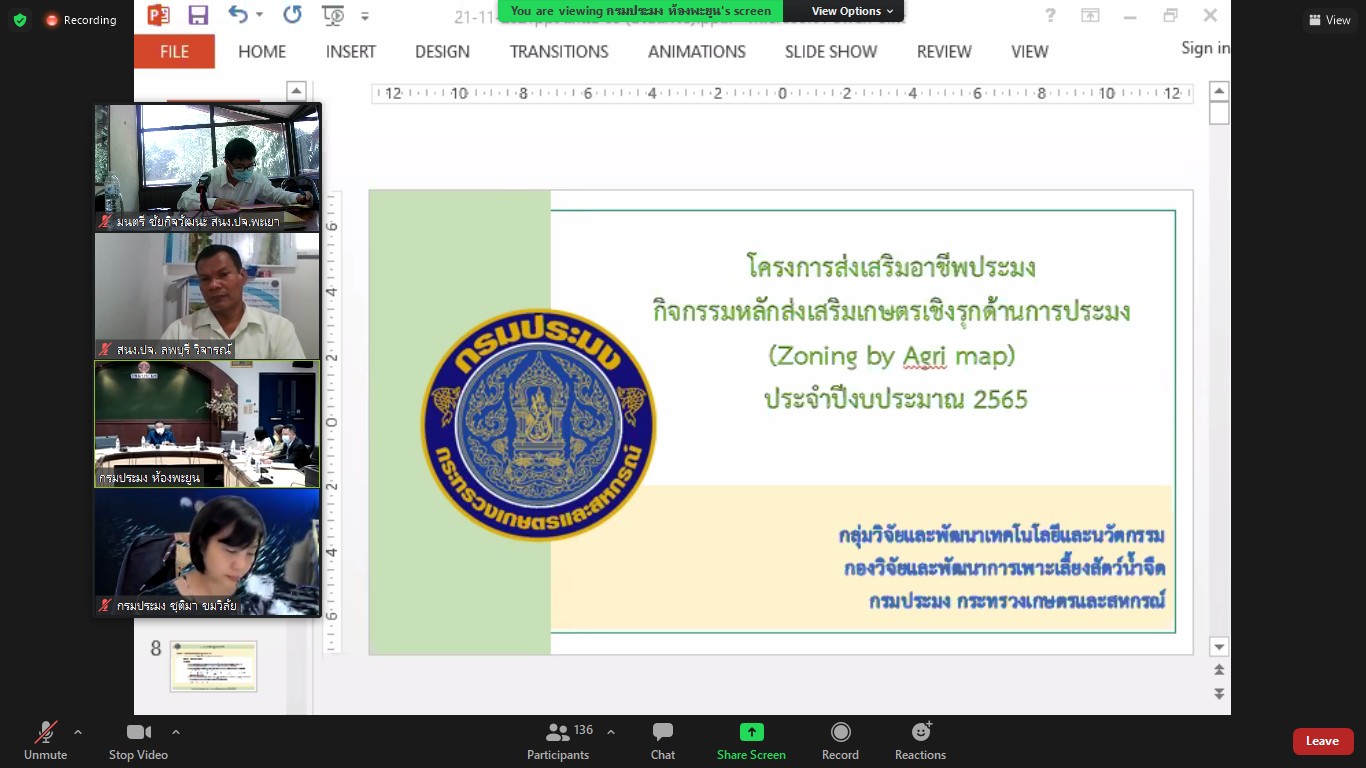Unmute the microphone in Zoom
The image size is (1366, 768).
pyautogui.click(x=45, y=740)
